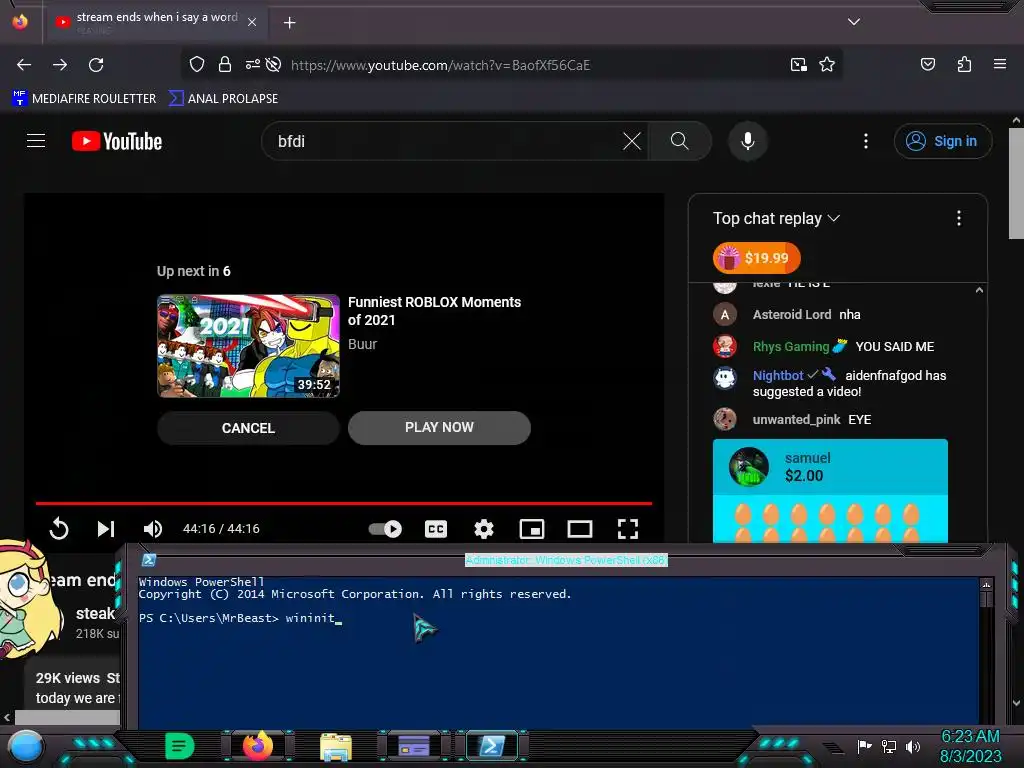Click the $19.99 gift chip
The height and width of the screenshot is (768, 1024).
point(756,257)
